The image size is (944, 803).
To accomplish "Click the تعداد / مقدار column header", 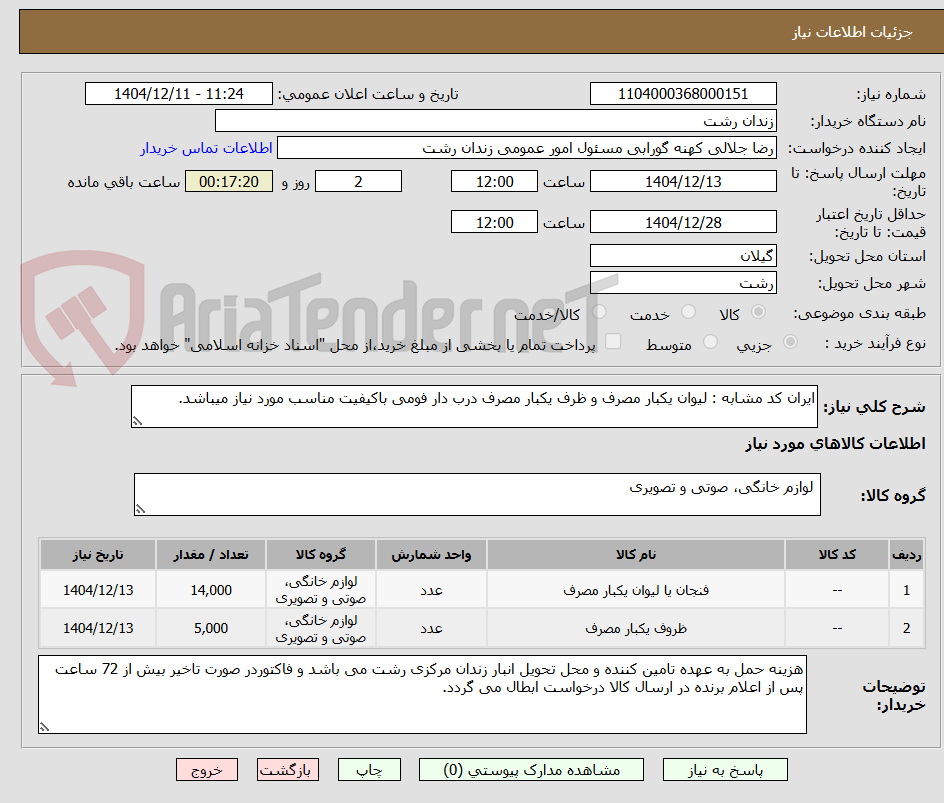I will pos(211,554).
